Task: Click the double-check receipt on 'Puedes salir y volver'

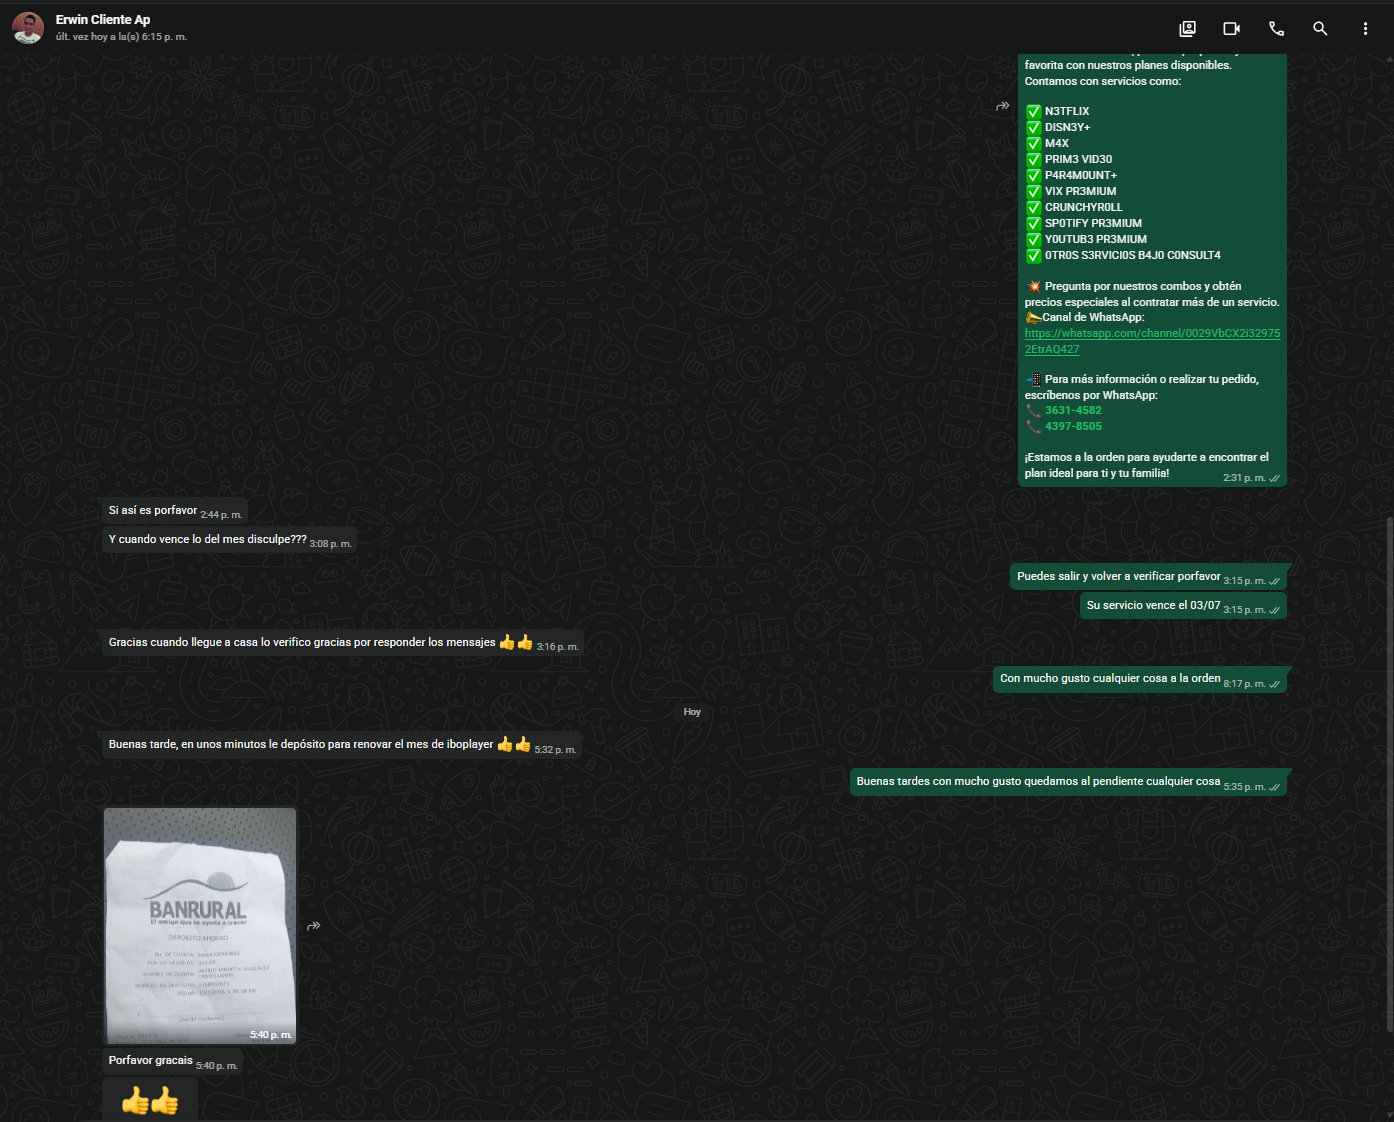Action: click(x=1274, y=581)
